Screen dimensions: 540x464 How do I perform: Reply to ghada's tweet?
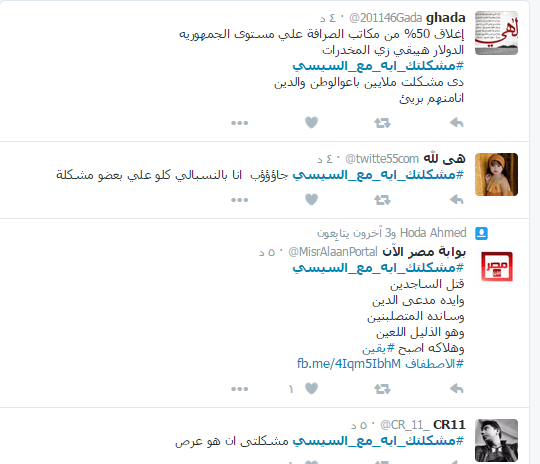(457, 123)
